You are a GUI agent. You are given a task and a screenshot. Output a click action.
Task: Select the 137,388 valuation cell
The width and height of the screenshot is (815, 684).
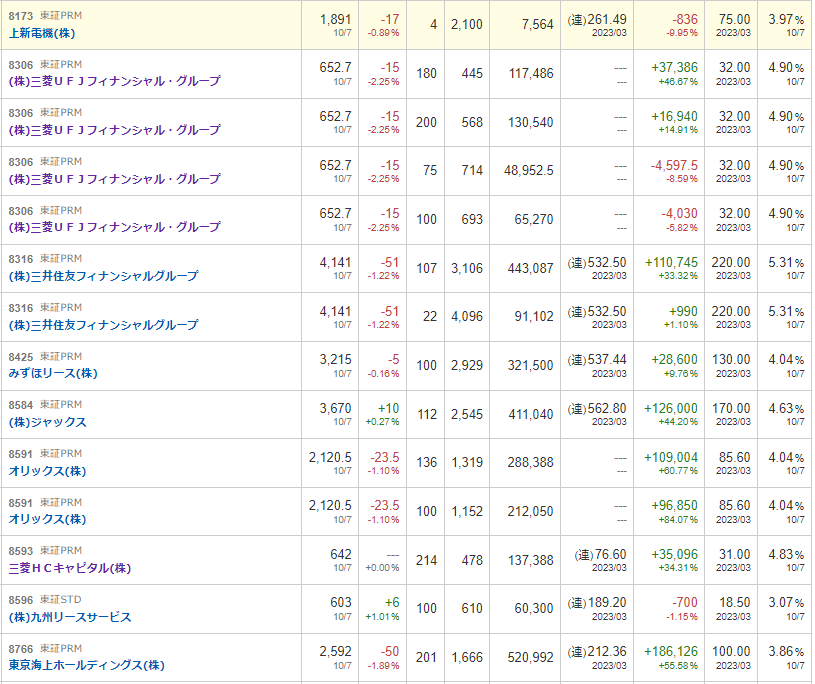coord(531,560)
